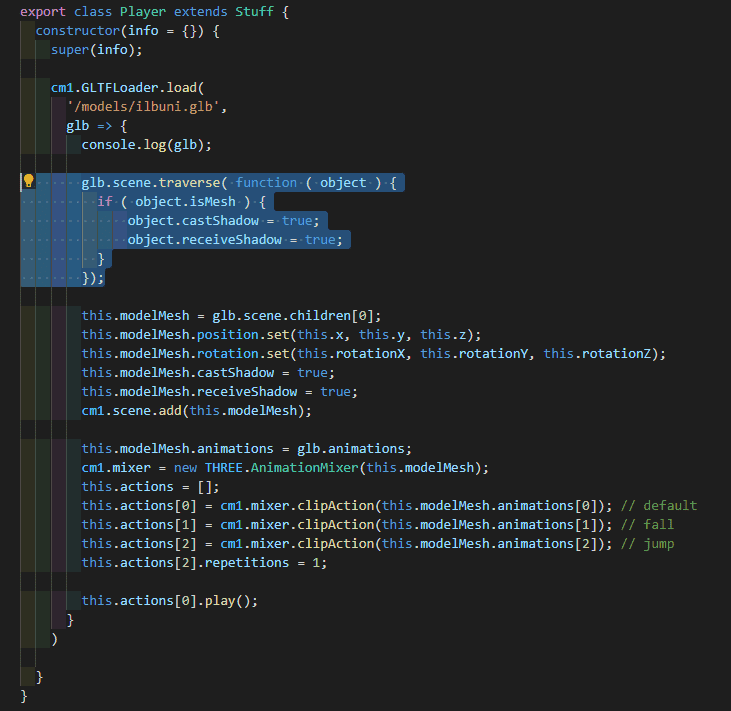Click 'object.castShadow' in selected block

193,221
